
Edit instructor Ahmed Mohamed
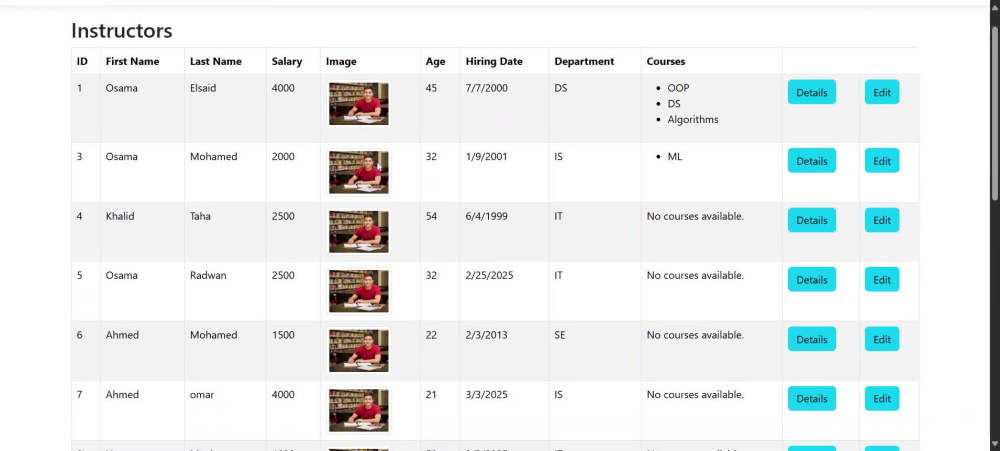pos(881,339)
